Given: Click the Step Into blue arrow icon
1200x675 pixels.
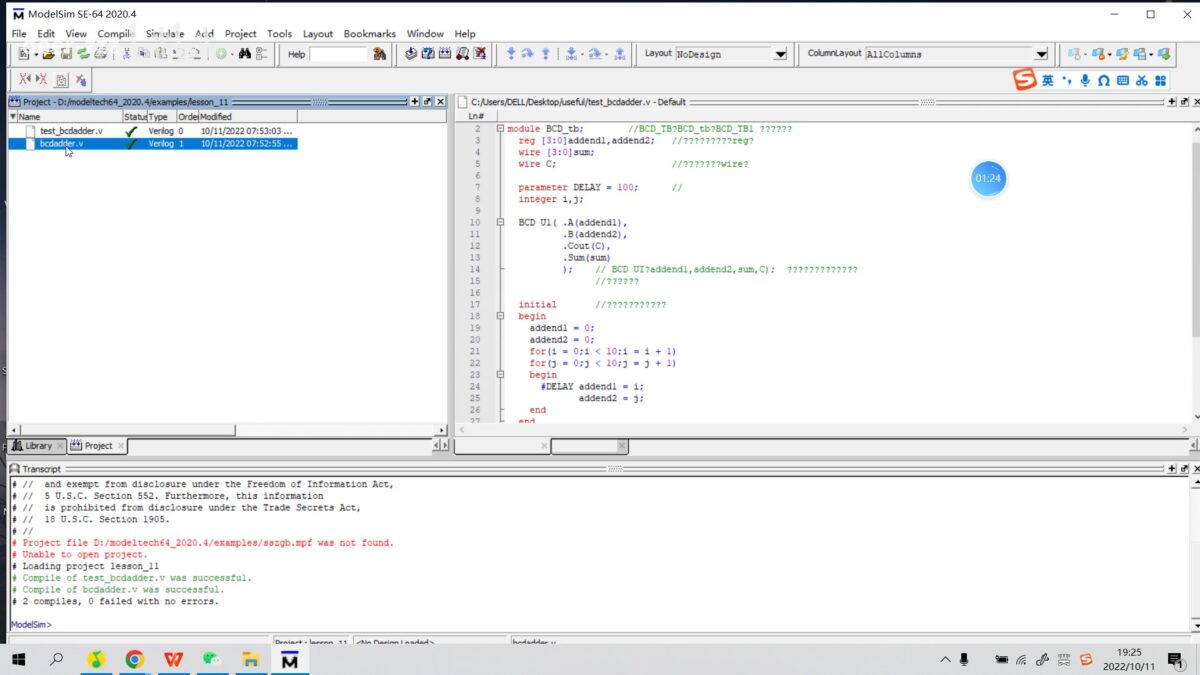Looking at the screenshot, I should pos(511,54).
